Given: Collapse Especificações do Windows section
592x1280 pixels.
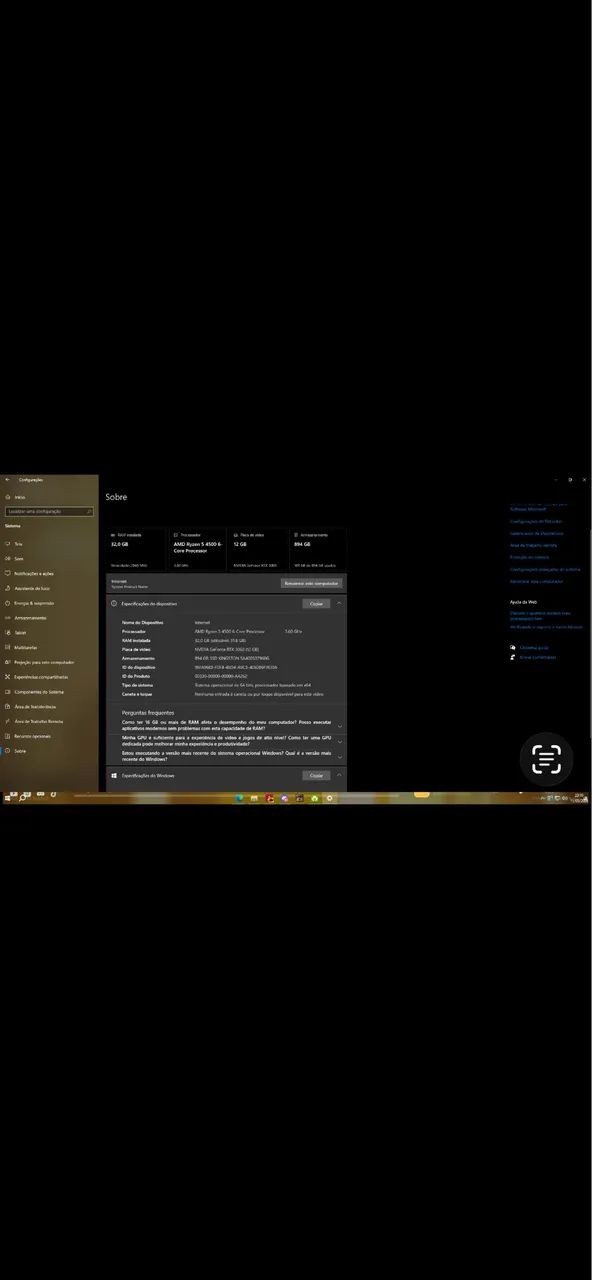Looking at the screenshot, I should (x=339, y=776).
